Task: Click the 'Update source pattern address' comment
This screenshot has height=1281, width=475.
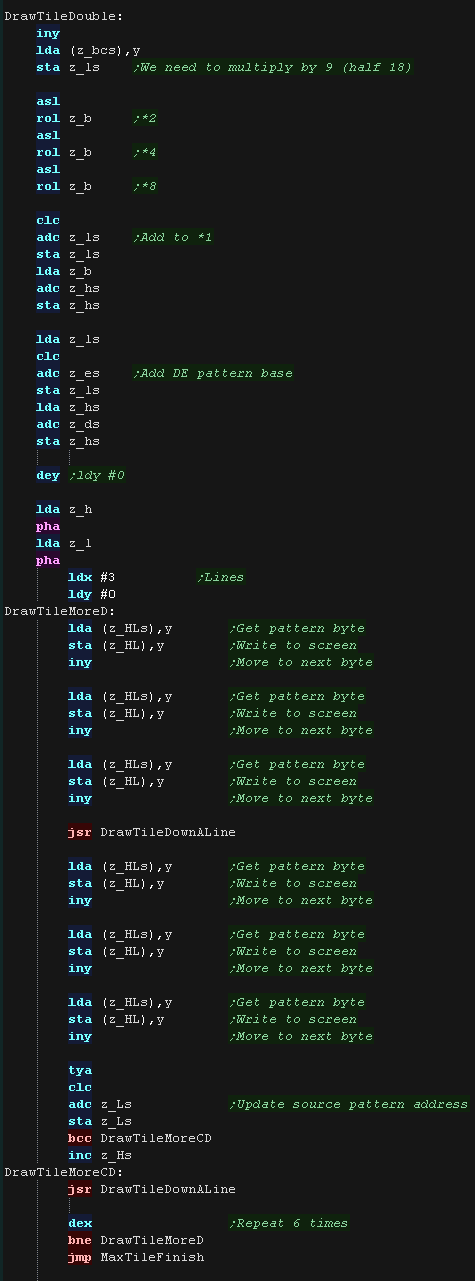Action: 348,1104
